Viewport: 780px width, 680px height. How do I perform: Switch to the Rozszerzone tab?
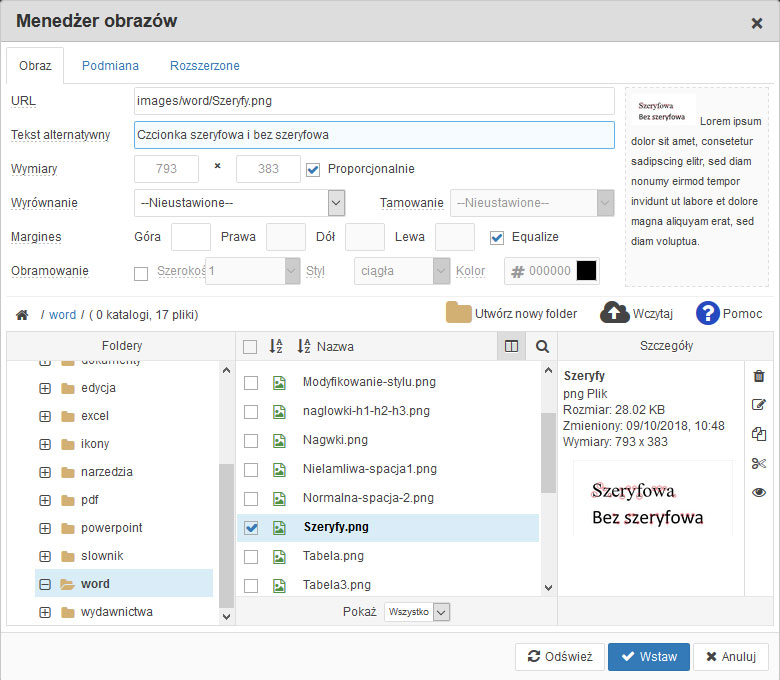[204, 66]
